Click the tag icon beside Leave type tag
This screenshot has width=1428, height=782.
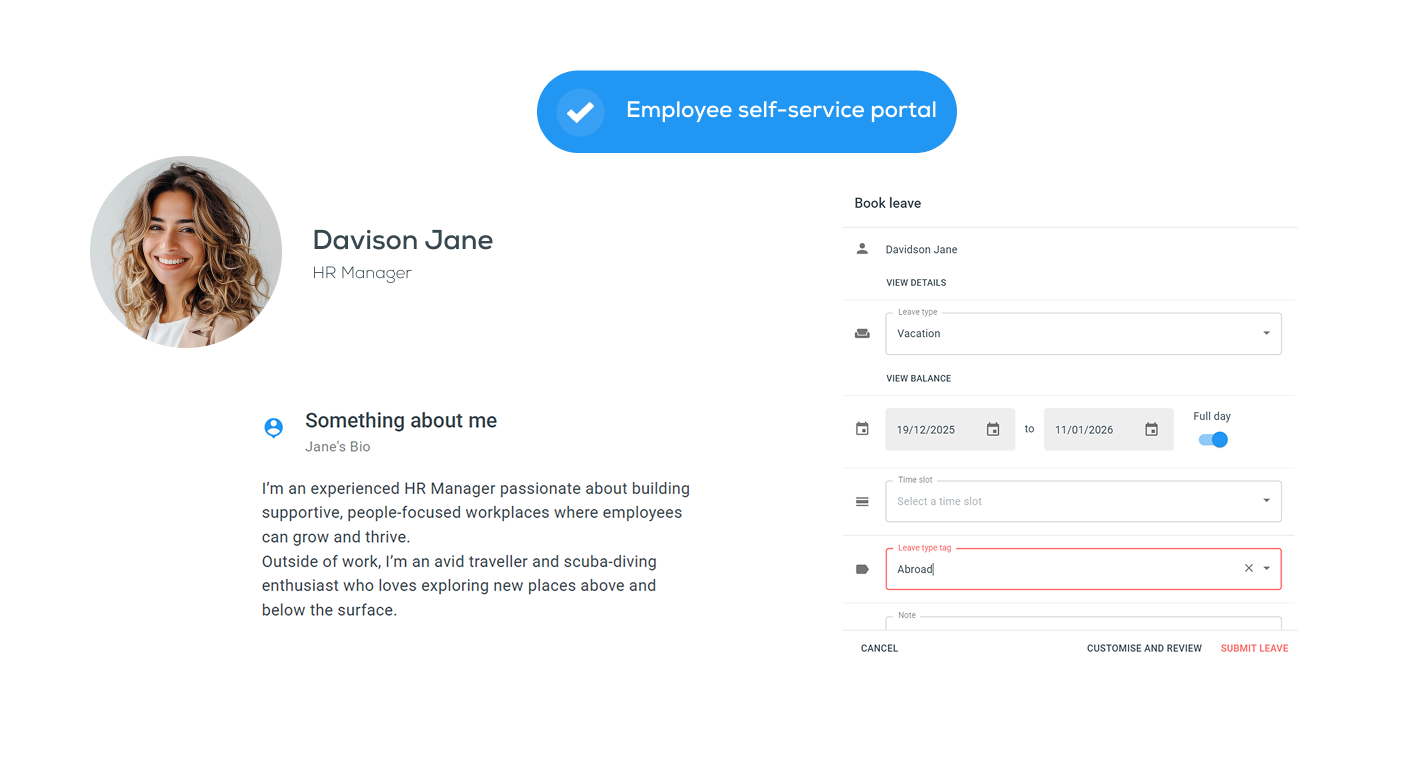[862, 569]
